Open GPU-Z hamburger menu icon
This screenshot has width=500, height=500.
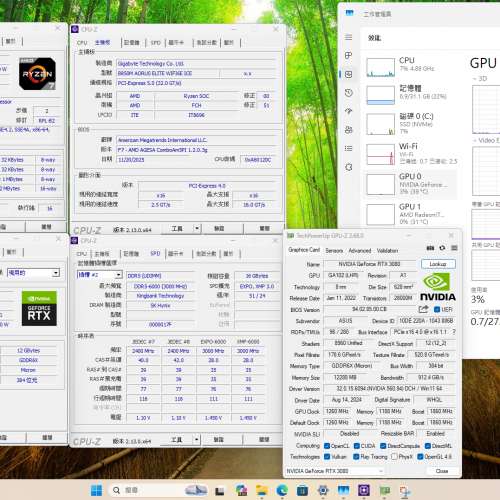coord(454,248)
